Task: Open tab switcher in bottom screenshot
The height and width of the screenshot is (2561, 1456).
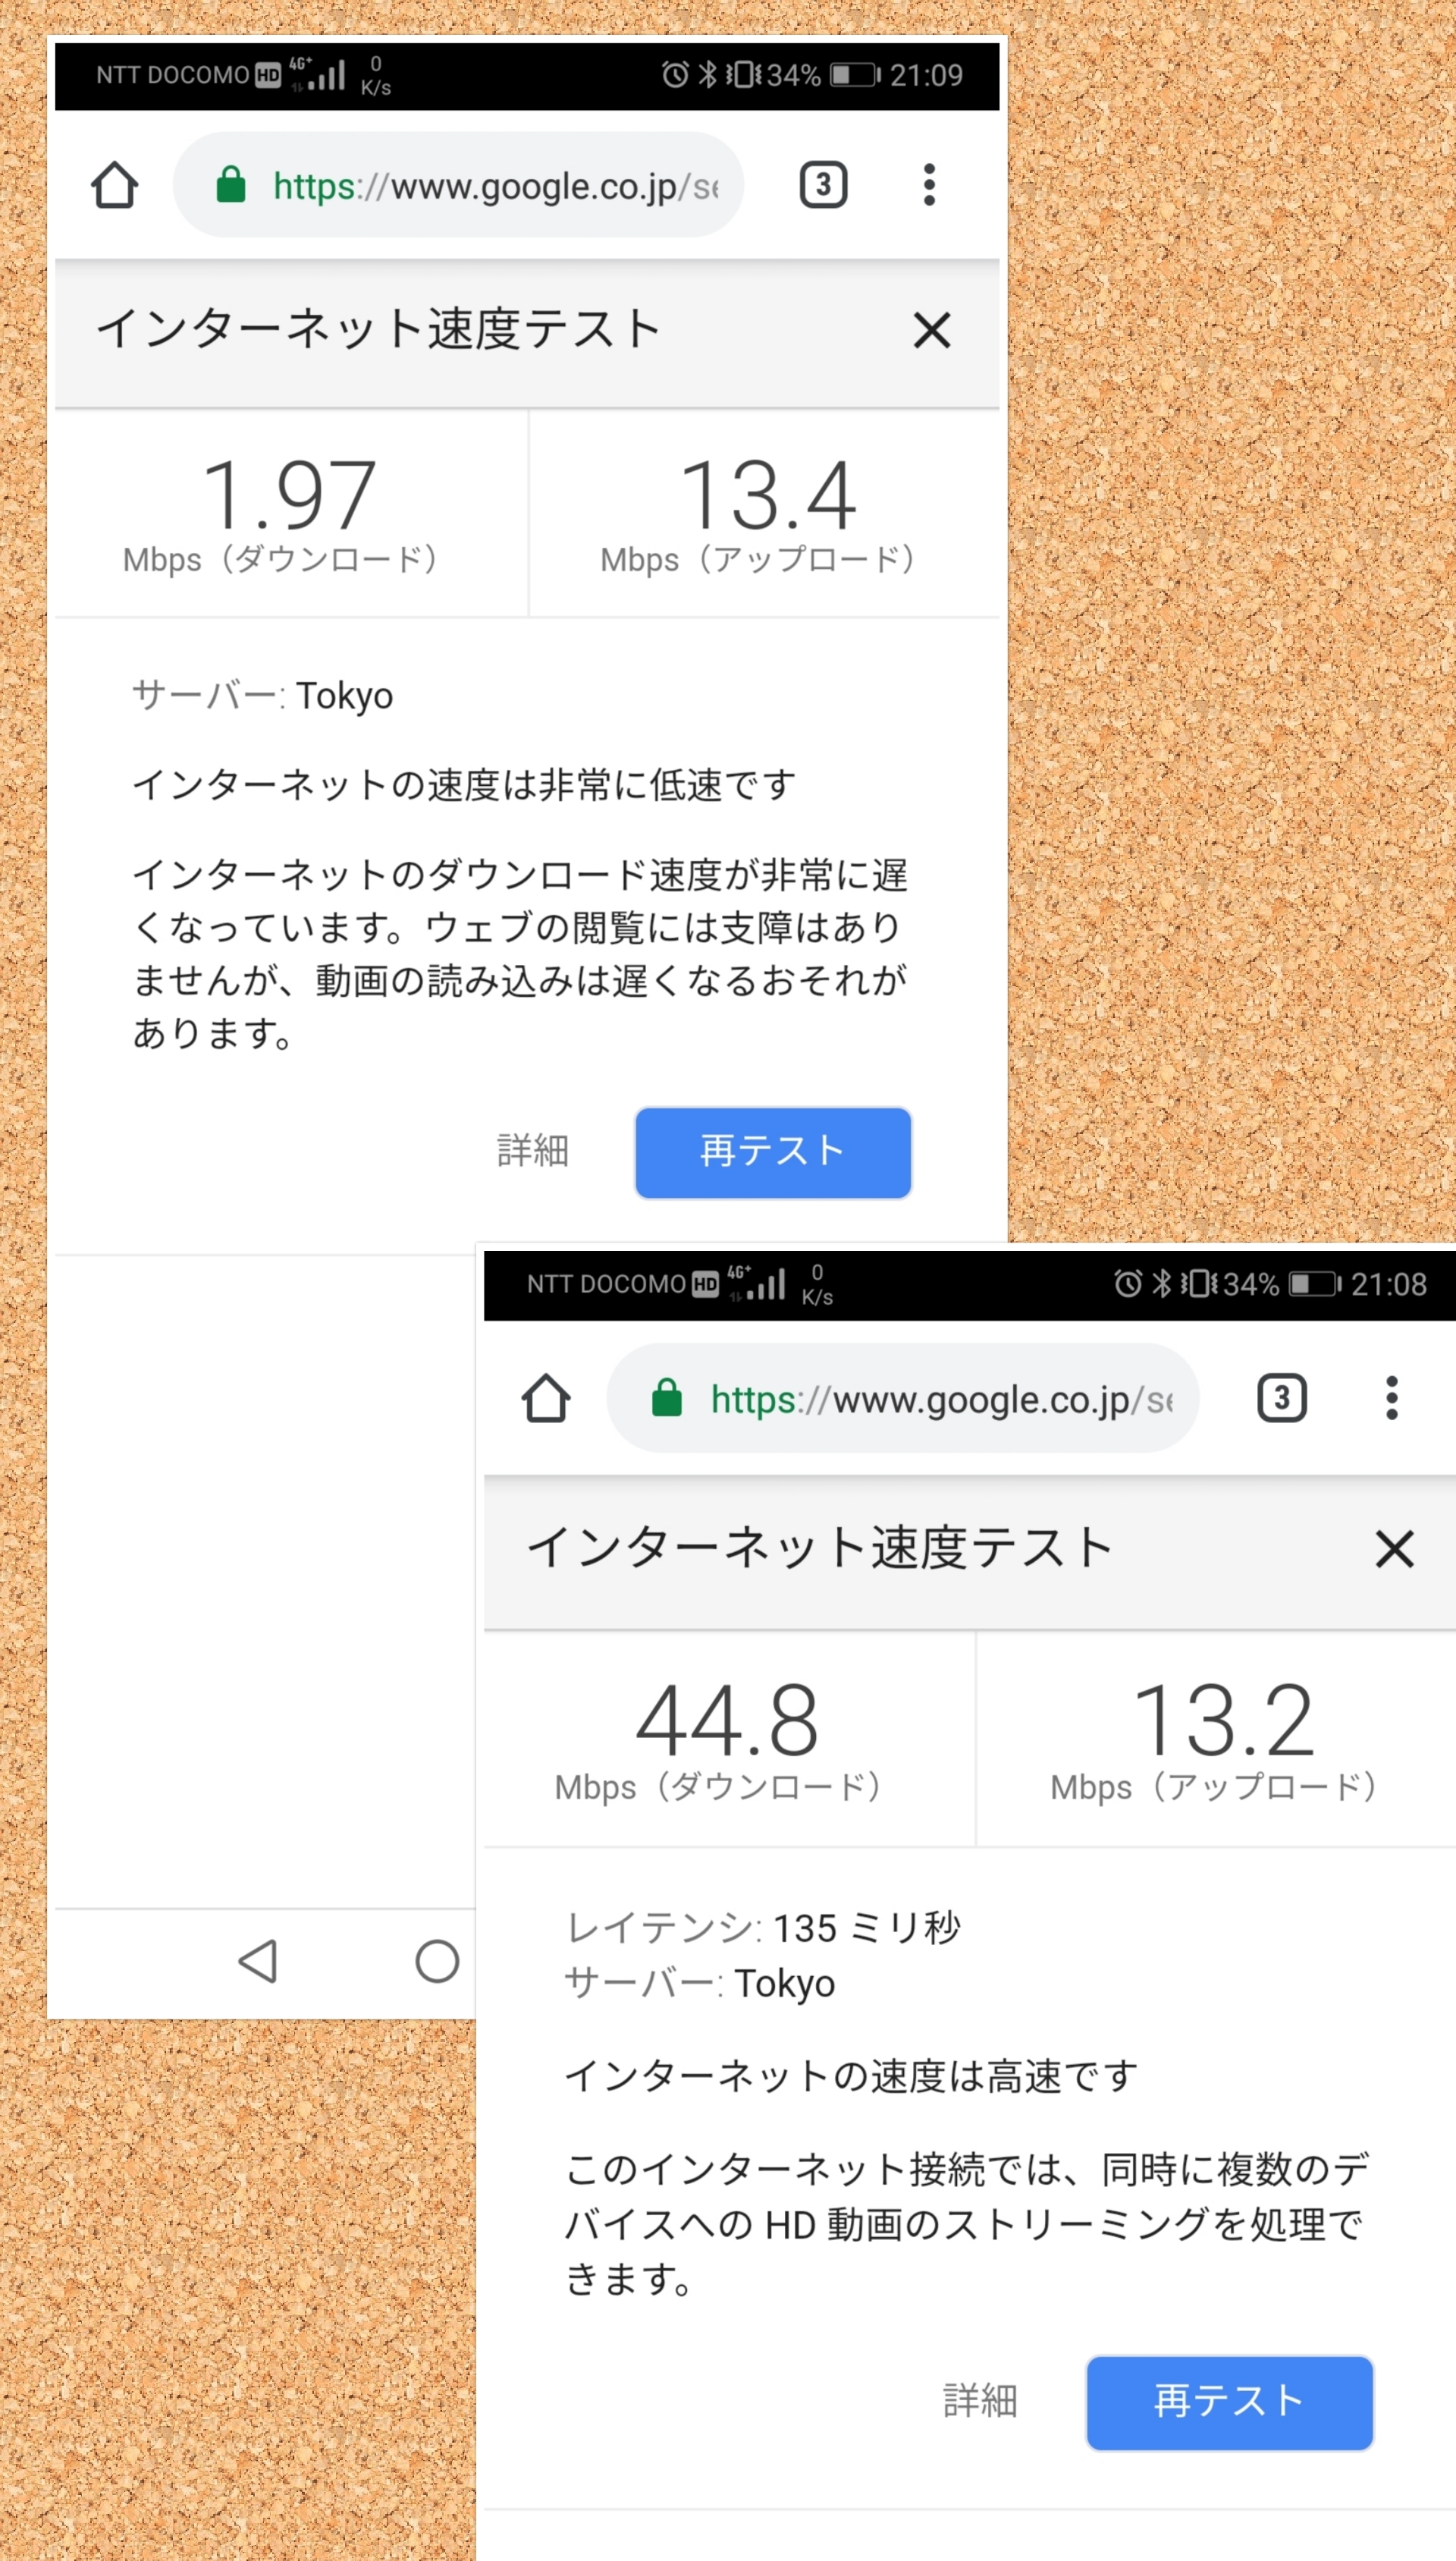Action: coord(1281,1398)
